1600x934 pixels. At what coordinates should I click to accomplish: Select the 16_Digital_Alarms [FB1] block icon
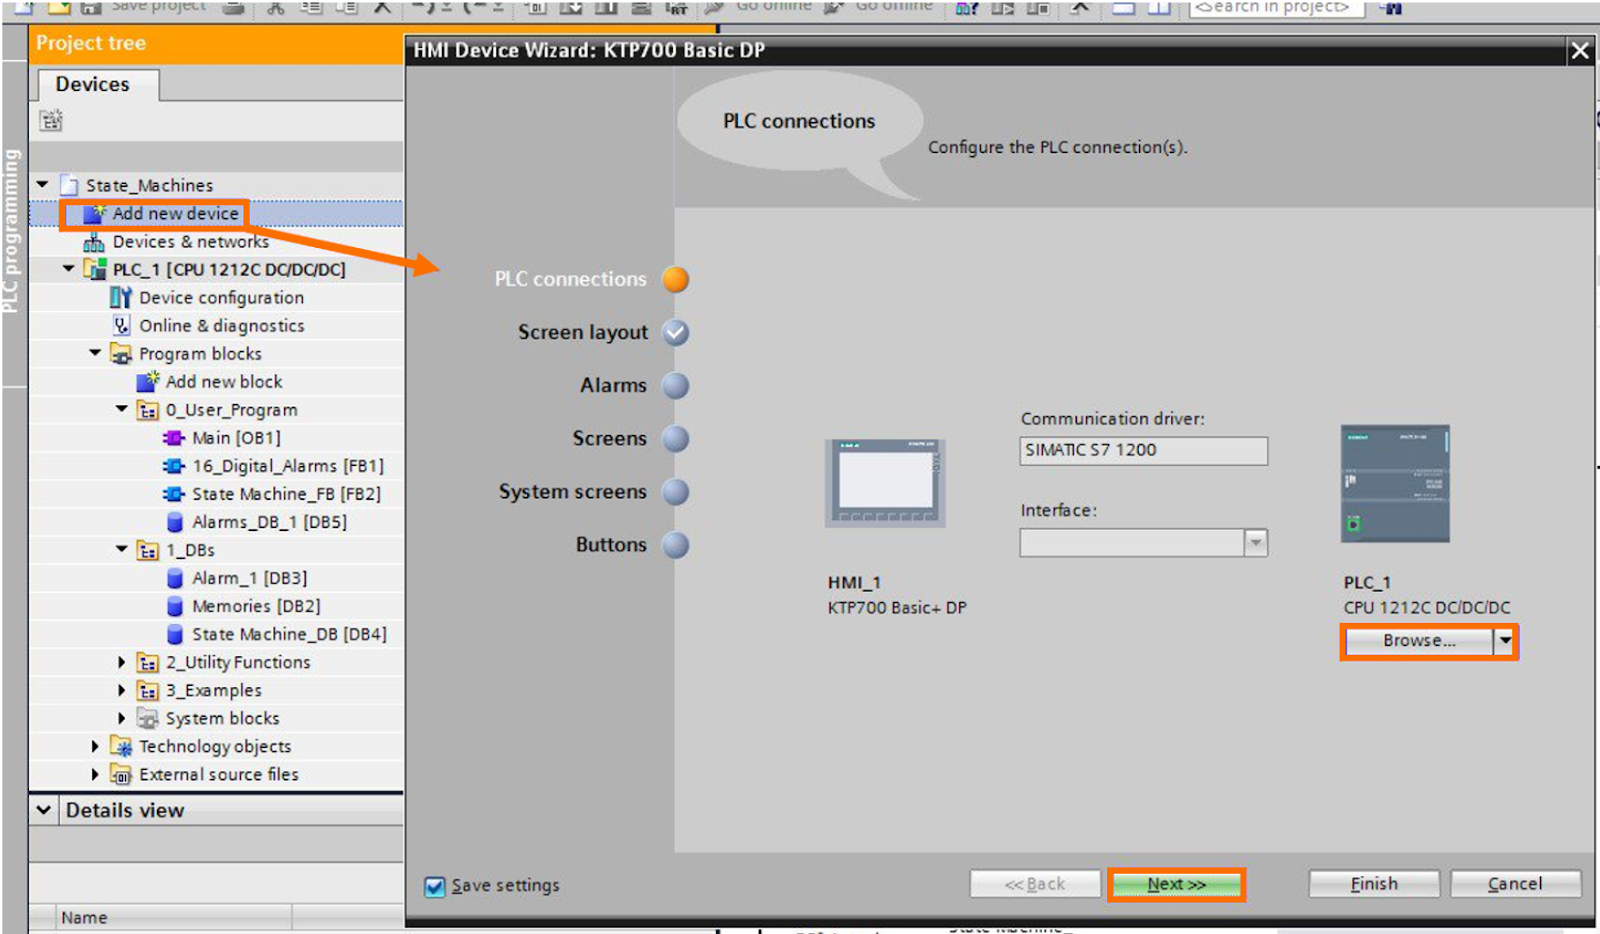click(174, 466)
